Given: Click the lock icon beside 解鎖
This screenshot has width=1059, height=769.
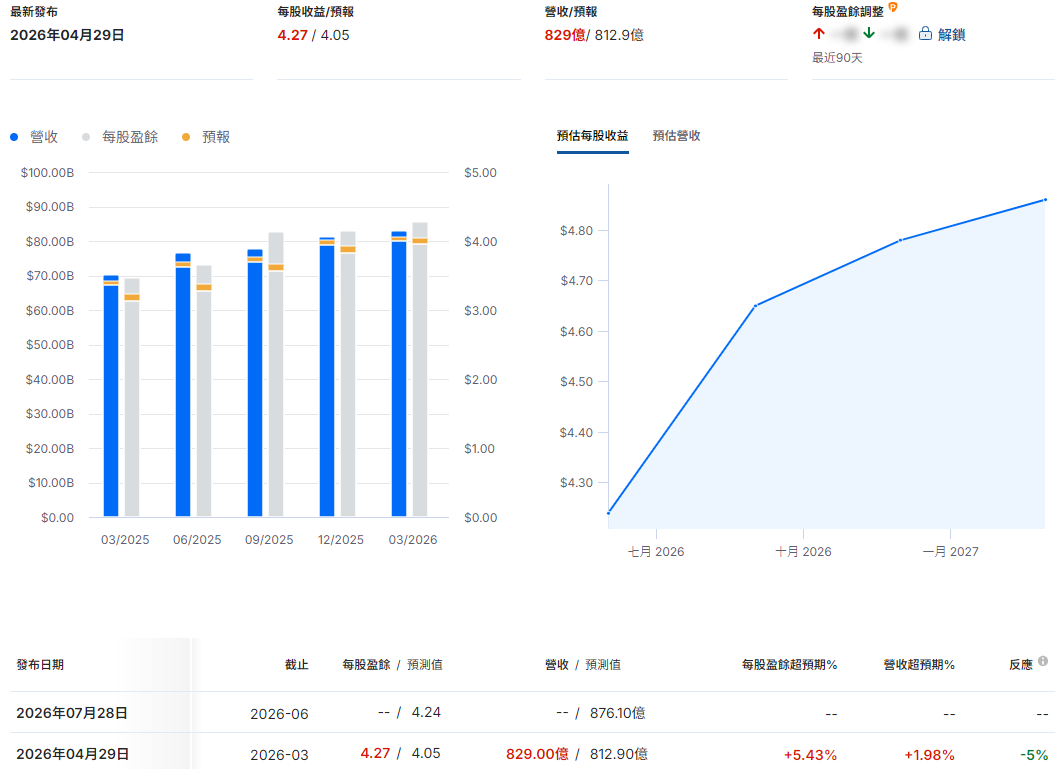Looking at the screenshot, I should pyautogui.click(x=925, y=34).
